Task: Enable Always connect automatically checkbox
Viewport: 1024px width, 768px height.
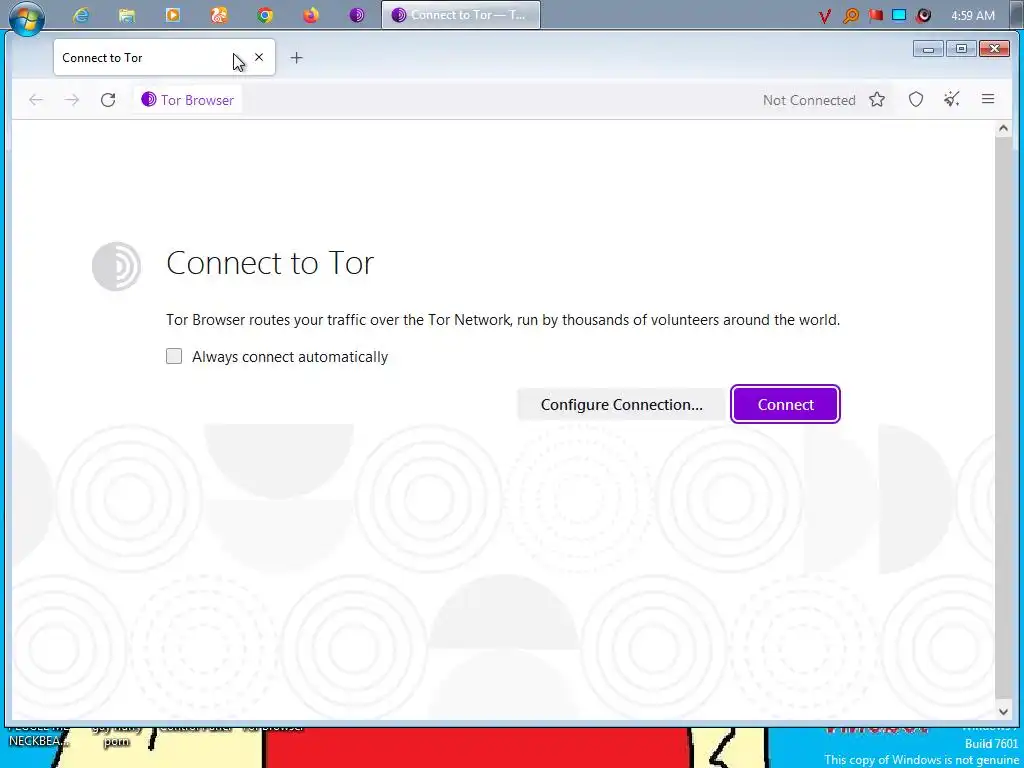Action: coord(174,356)
